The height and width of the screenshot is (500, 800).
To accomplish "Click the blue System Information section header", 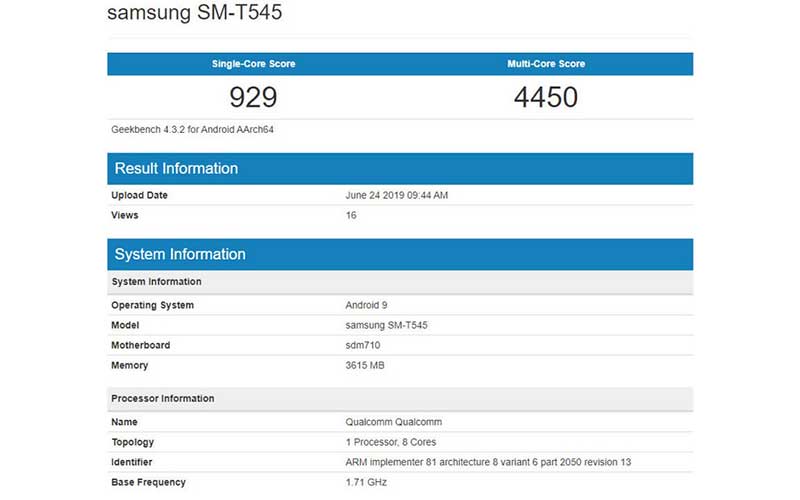I will 400,254.
